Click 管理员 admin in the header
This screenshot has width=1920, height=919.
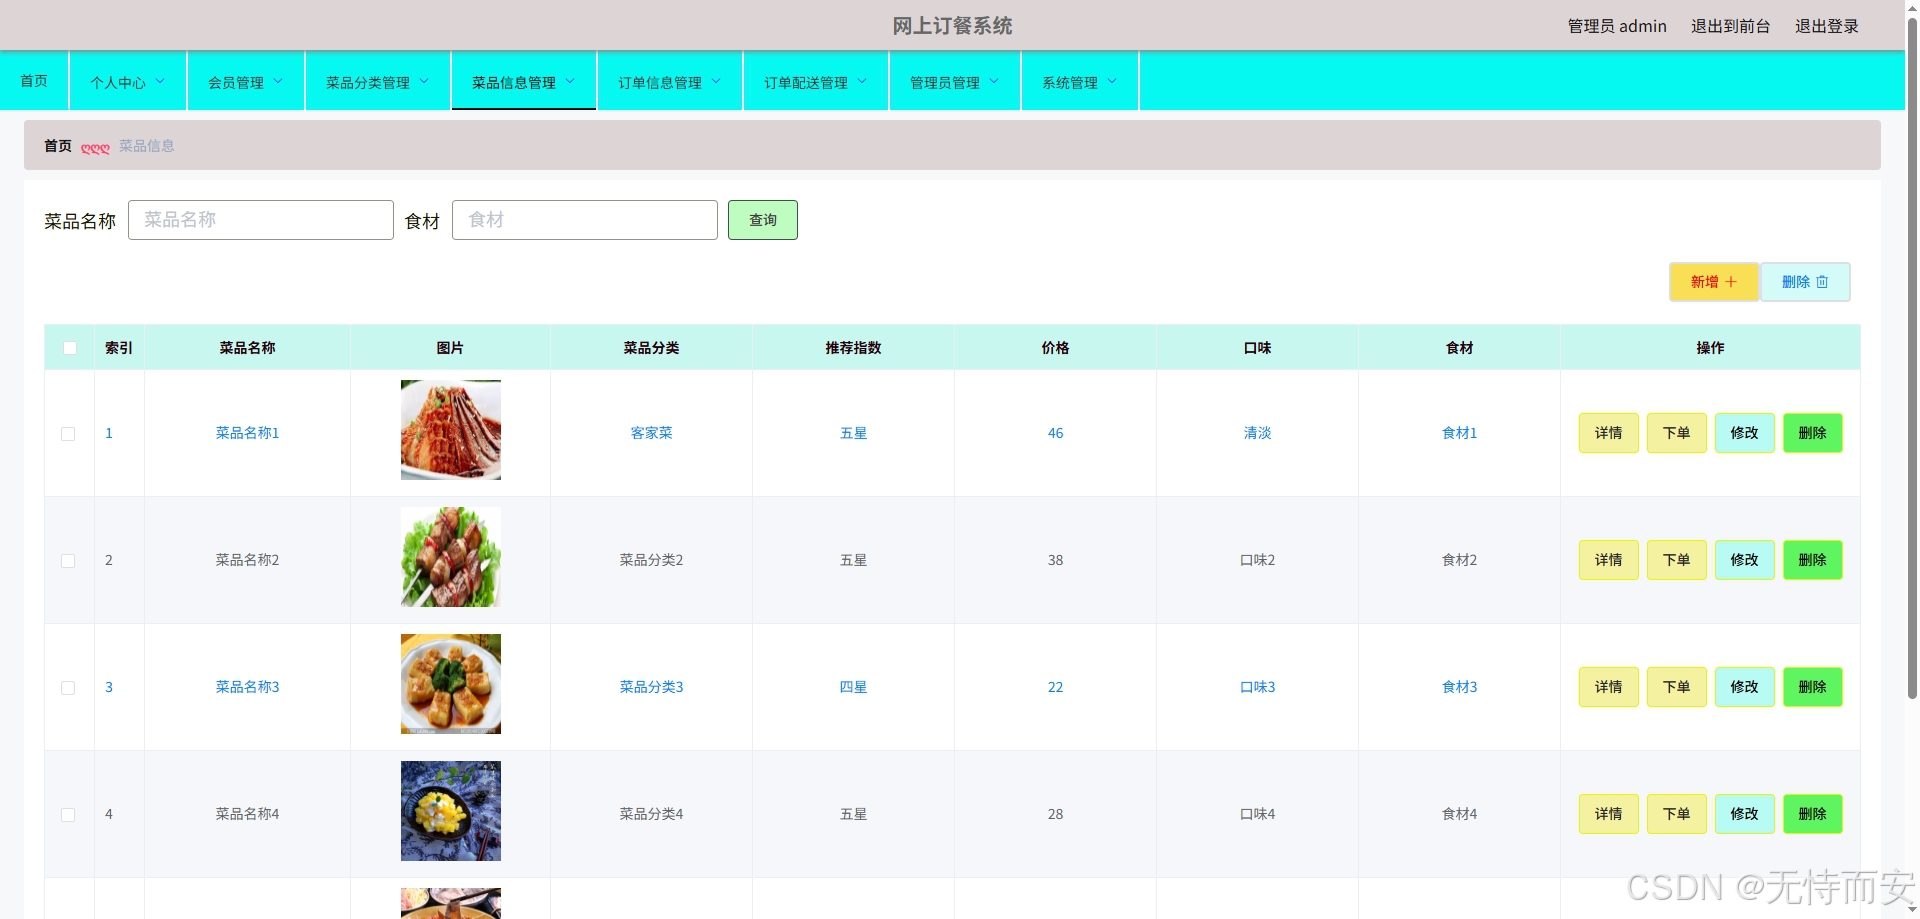click(x=1617, y=26)
